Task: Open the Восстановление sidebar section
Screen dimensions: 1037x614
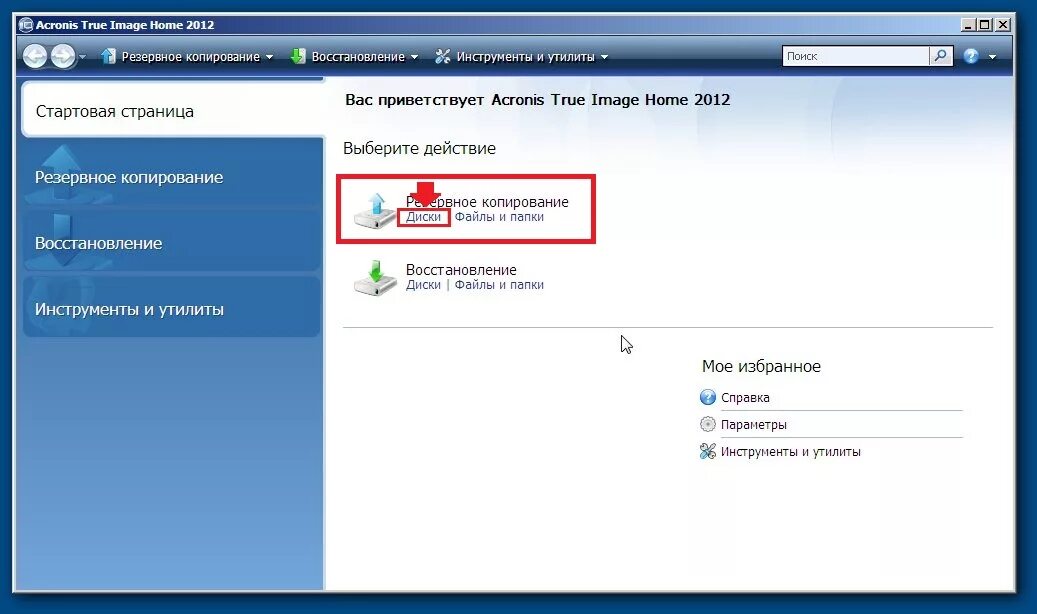Action: pos(172,243)
